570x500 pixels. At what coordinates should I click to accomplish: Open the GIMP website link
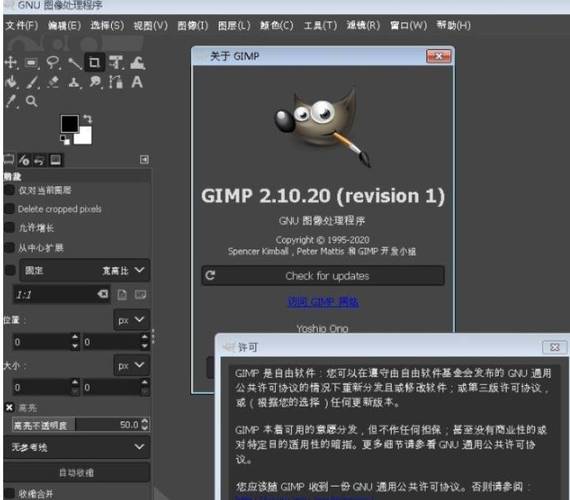click(x=323, y=301)
